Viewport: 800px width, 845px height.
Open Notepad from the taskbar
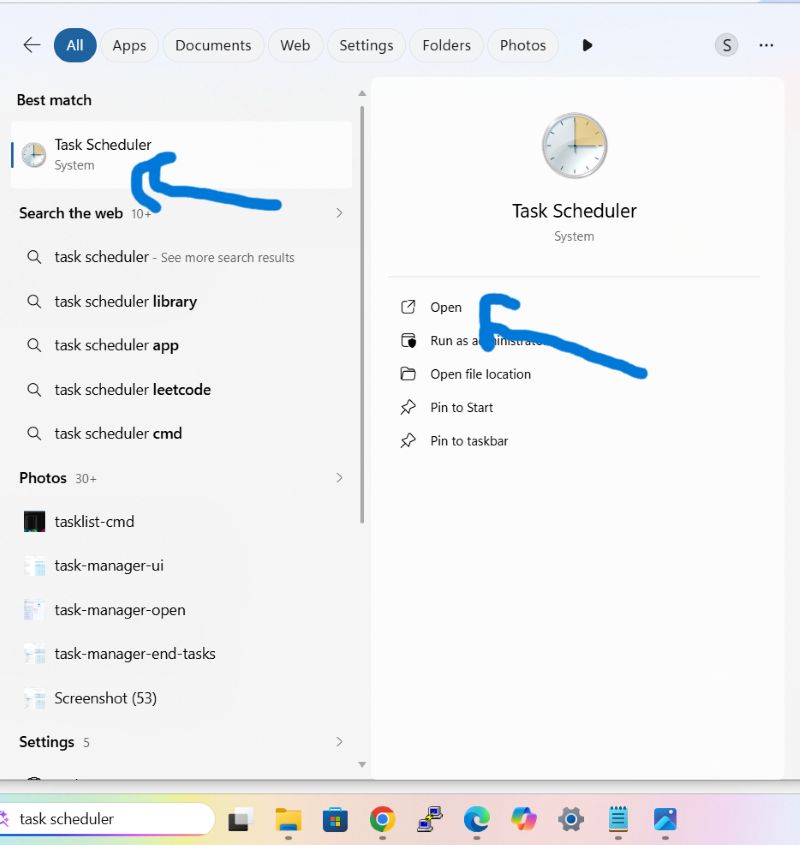click(618, 819)
